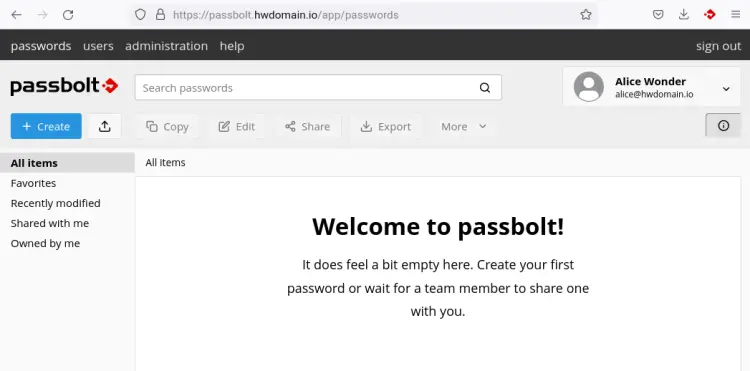Reload the page with the refresh icon
This screenshot has width=750, height=371.
(68, 15)
